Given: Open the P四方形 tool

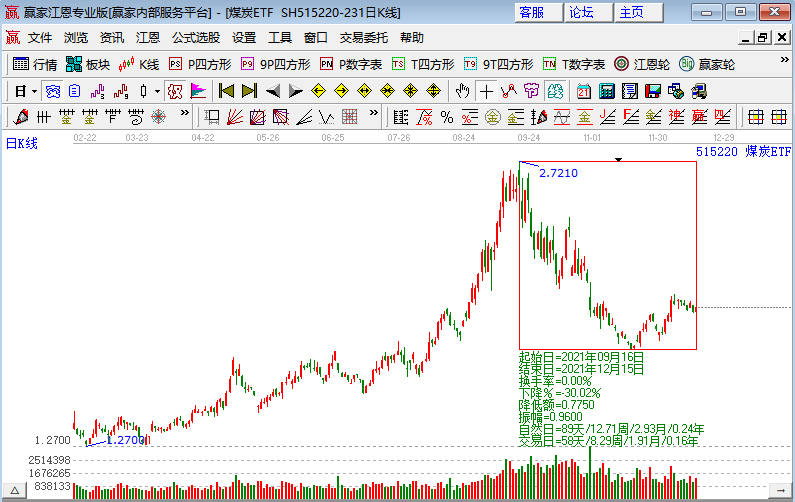Looking at the screenshot, I should [200, 64].
